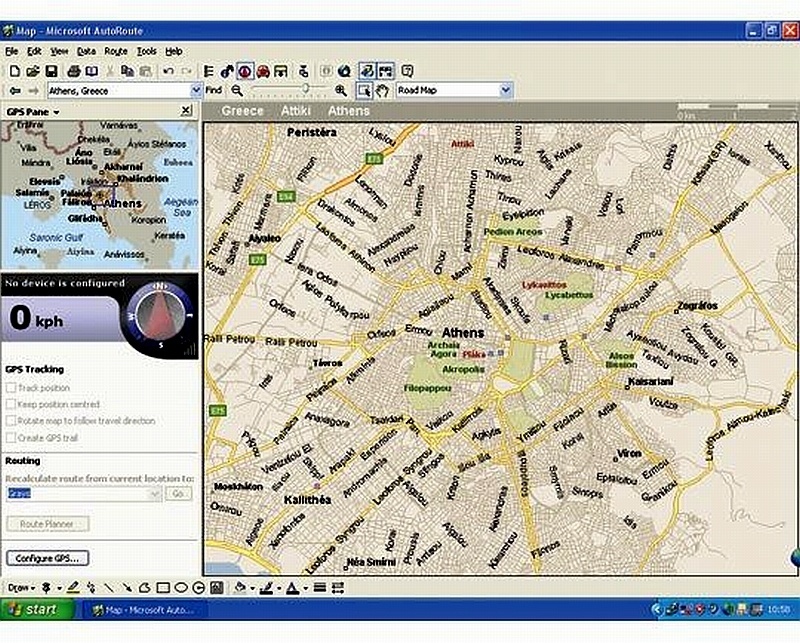The height and width of the screenshot is (643, 800).
Task: Click the Windows start button
Action: (35, 609)
